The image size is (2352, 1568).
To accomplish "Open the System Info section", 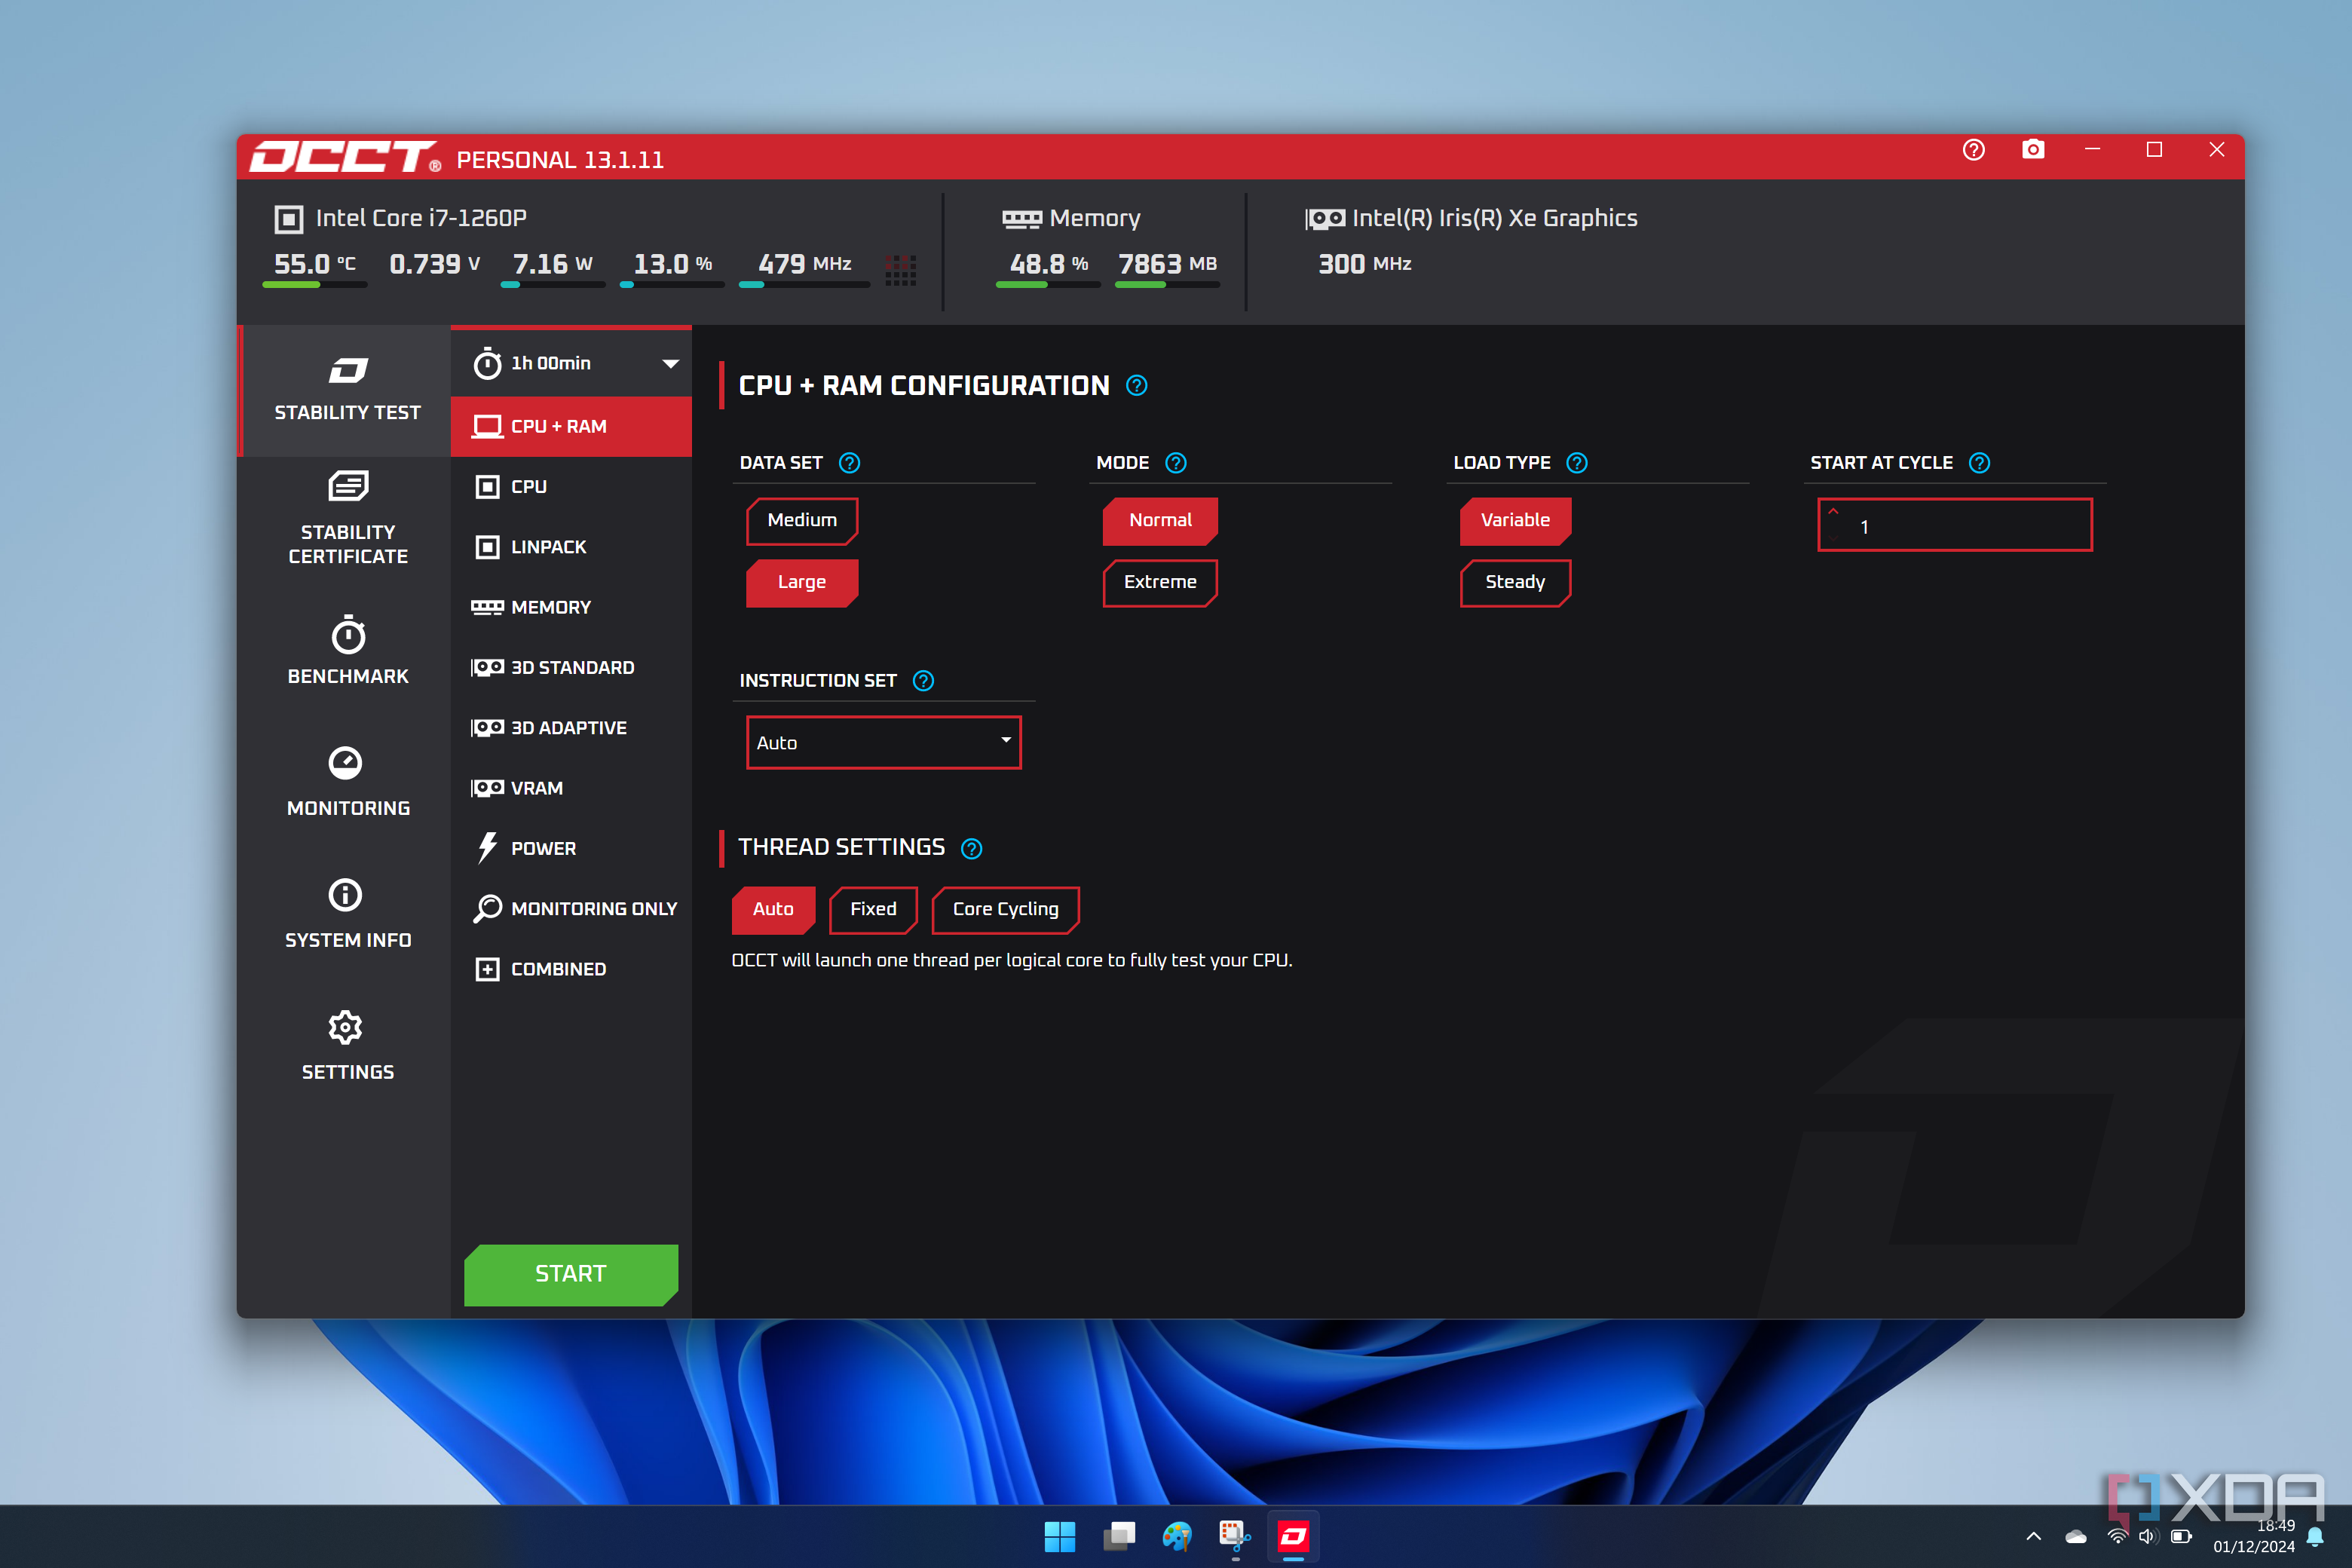I will point(347,913).
